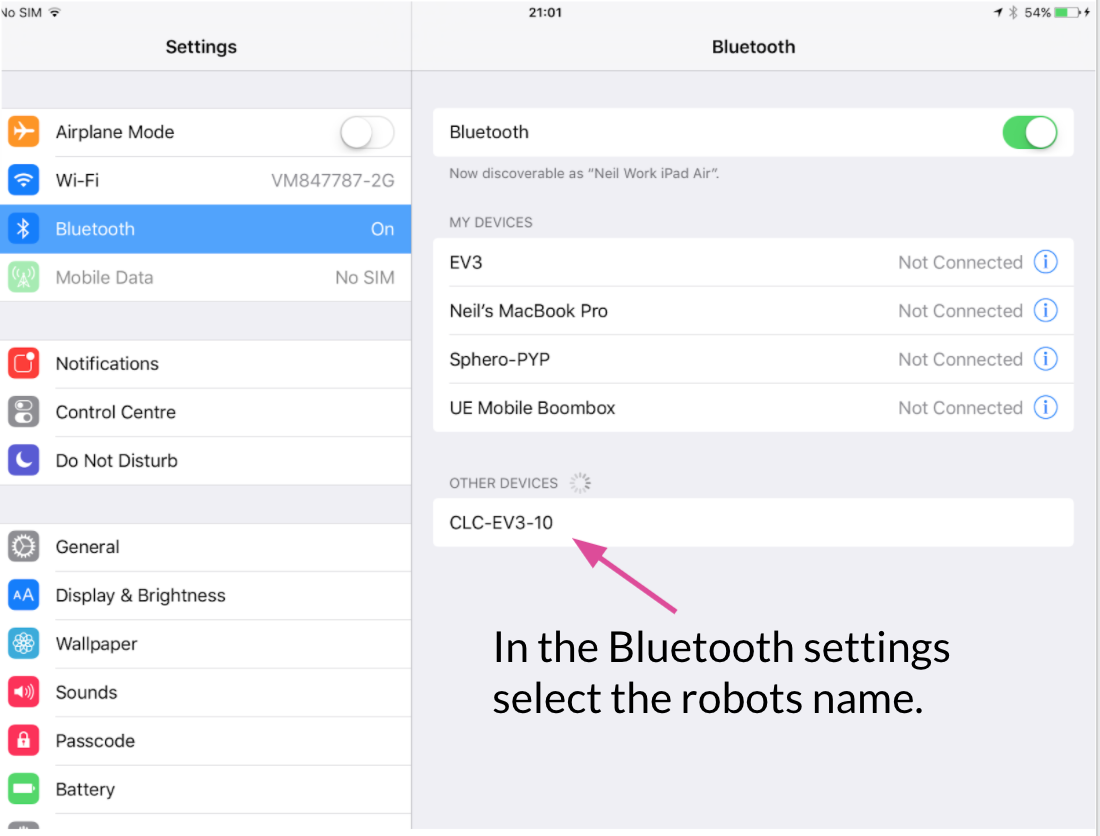
Task: Tap the green Battery icon
Action: [x=23, y=789]
